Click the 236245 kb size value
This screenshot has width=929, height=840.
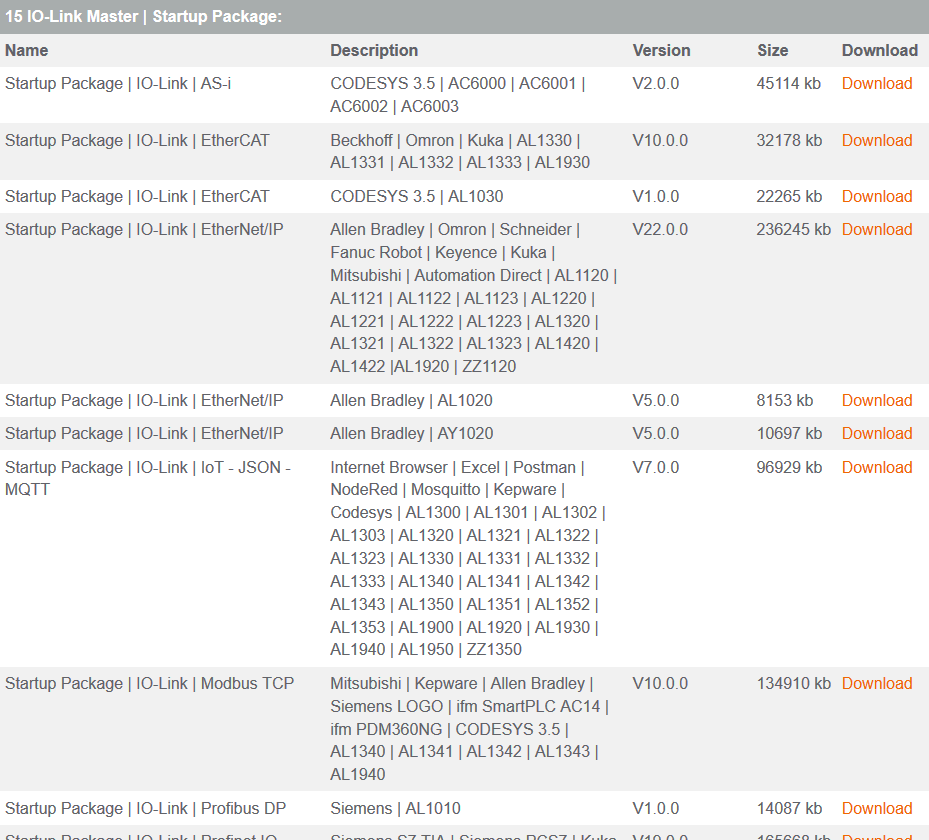[x=793, y=230]
